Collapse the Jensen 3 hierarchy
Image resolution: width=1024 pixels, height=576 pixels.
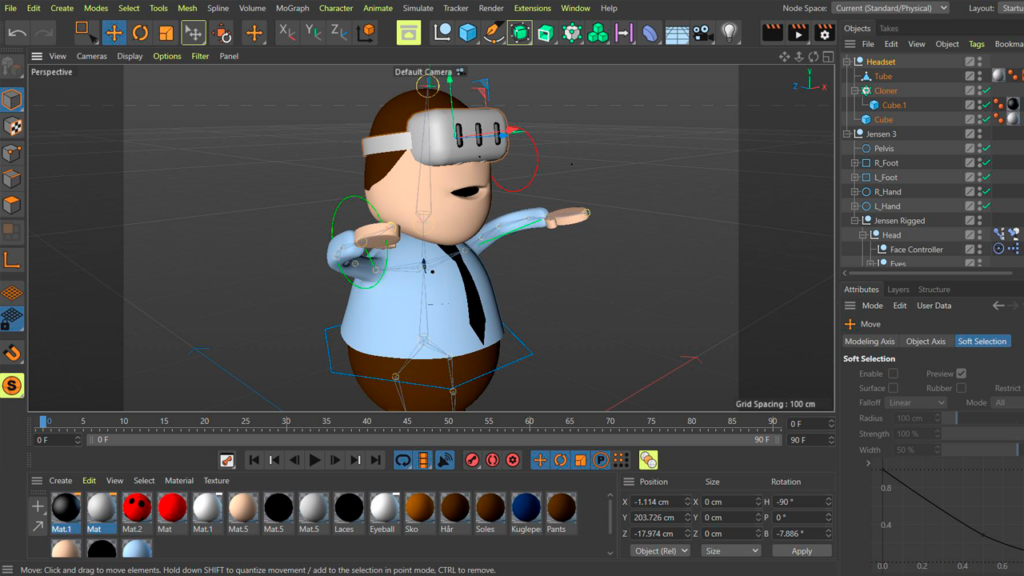847,134
